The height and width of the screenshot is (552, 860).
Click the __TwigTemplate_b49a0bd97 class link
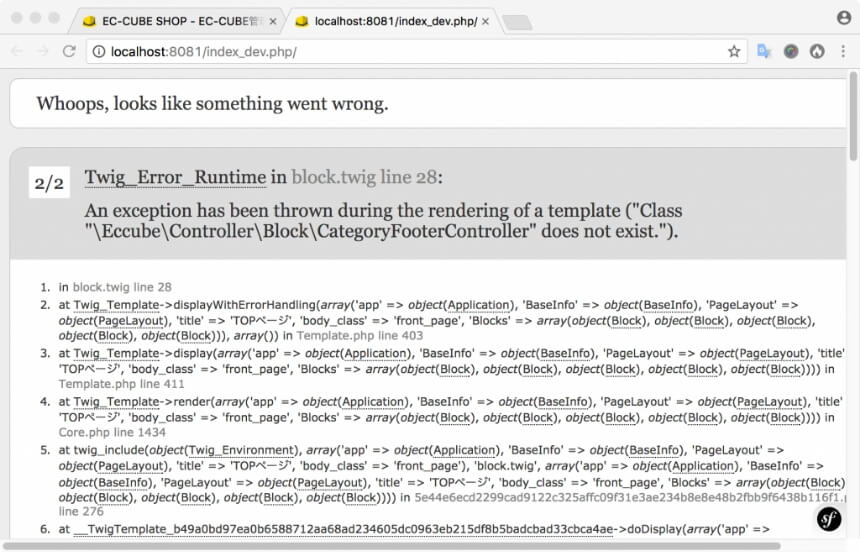[x=343, y=529]
